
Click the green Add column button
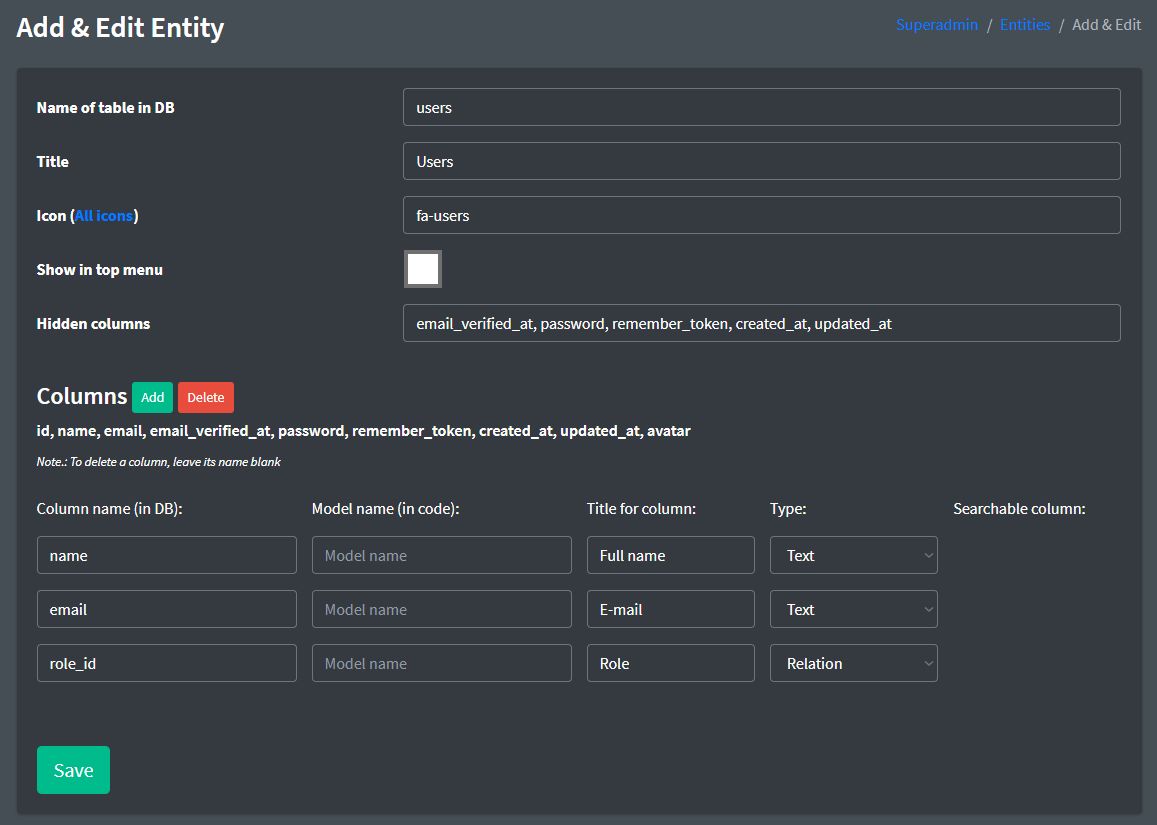pos(152,397)
